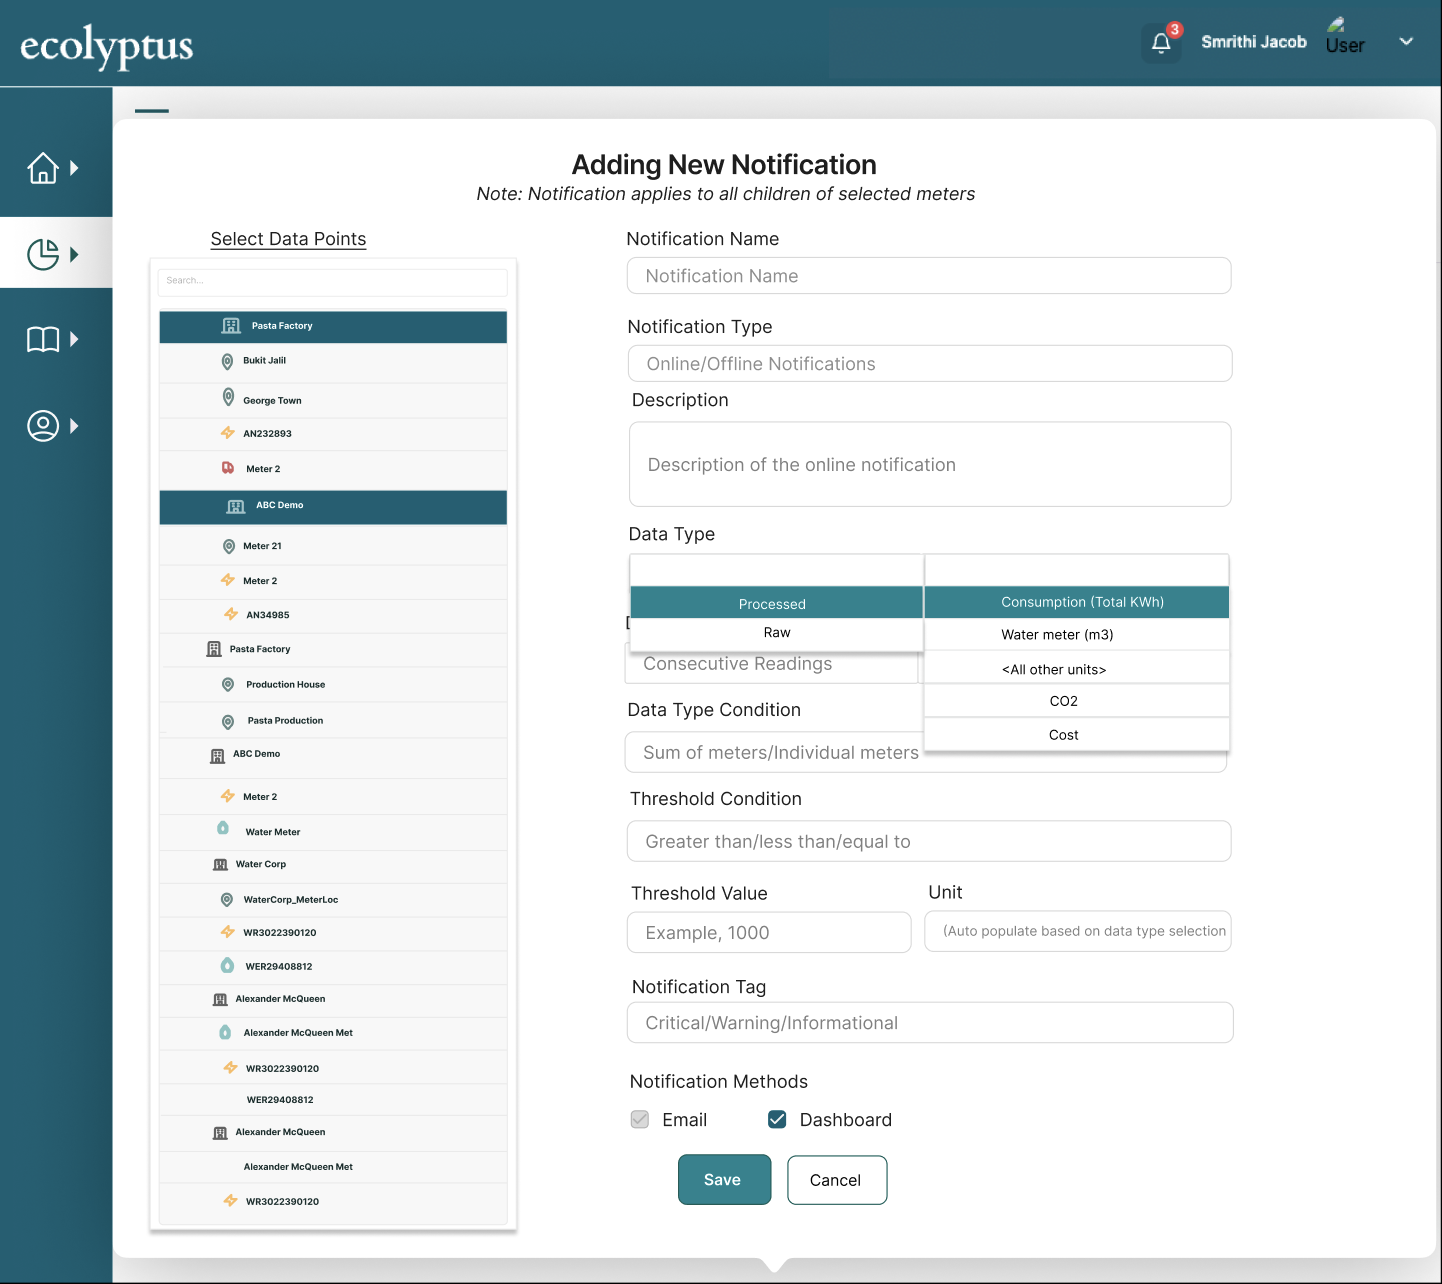Open the Notification Tag dropdown
Image resolution: width=1442 pixels, height=1284 pixels.
[x=929, y=1023]
